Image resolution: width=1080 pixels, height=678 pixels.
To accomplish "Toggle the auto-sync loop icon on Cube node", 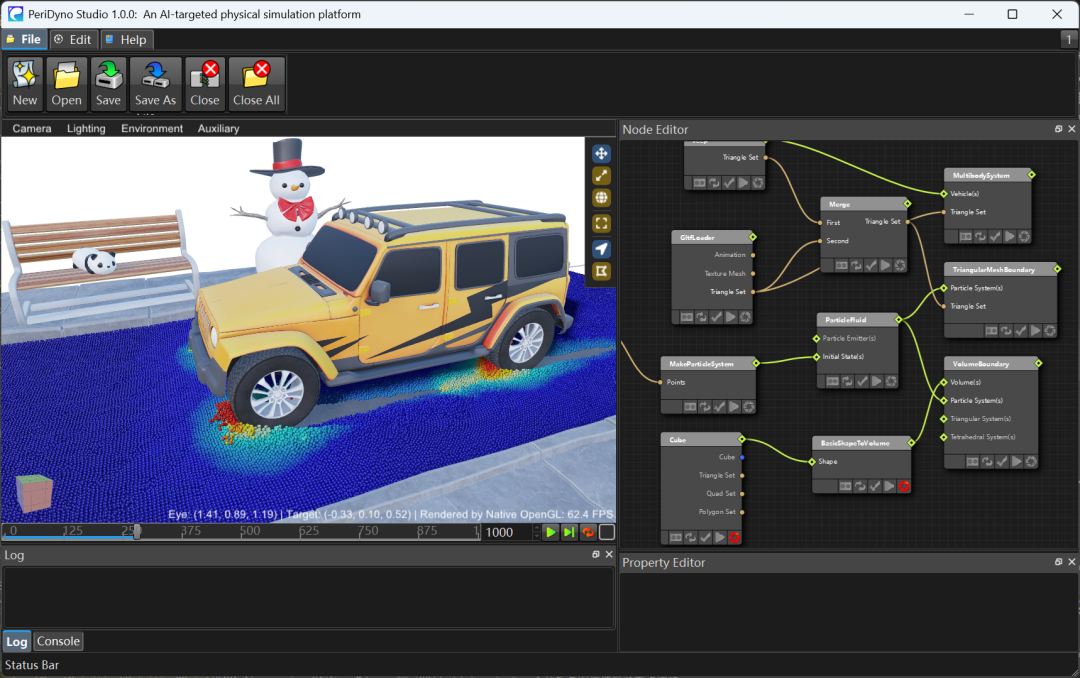I will (691, 537).
